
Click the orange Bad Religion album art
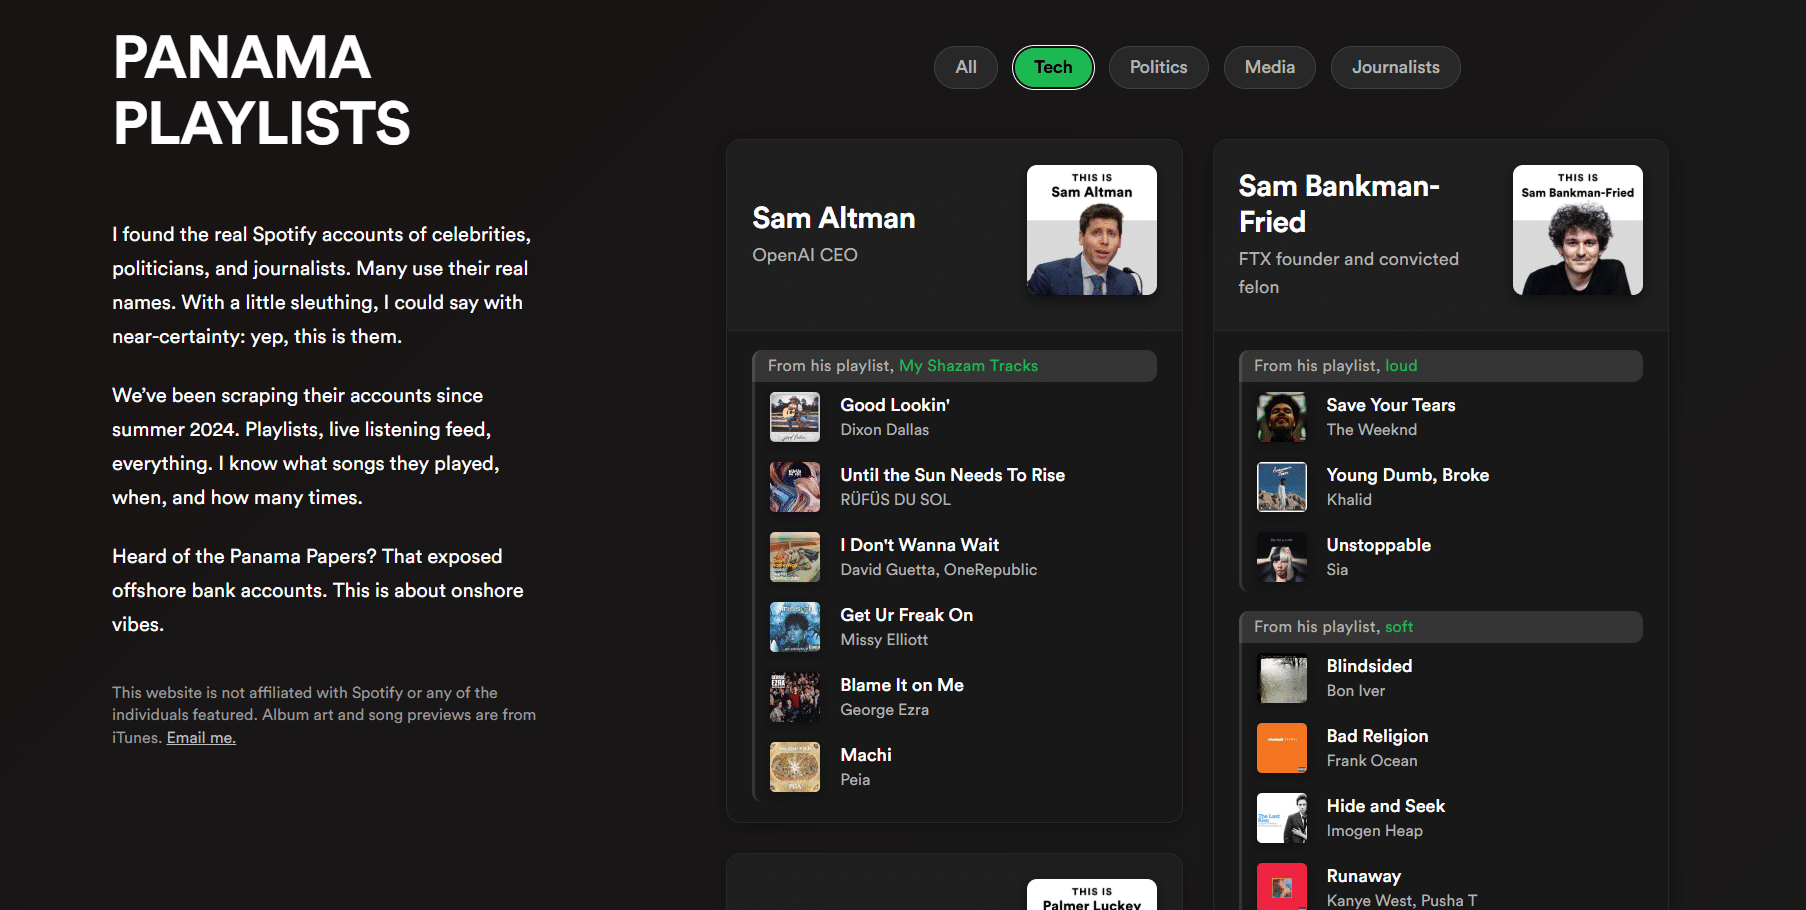[x=1282, y=748]
